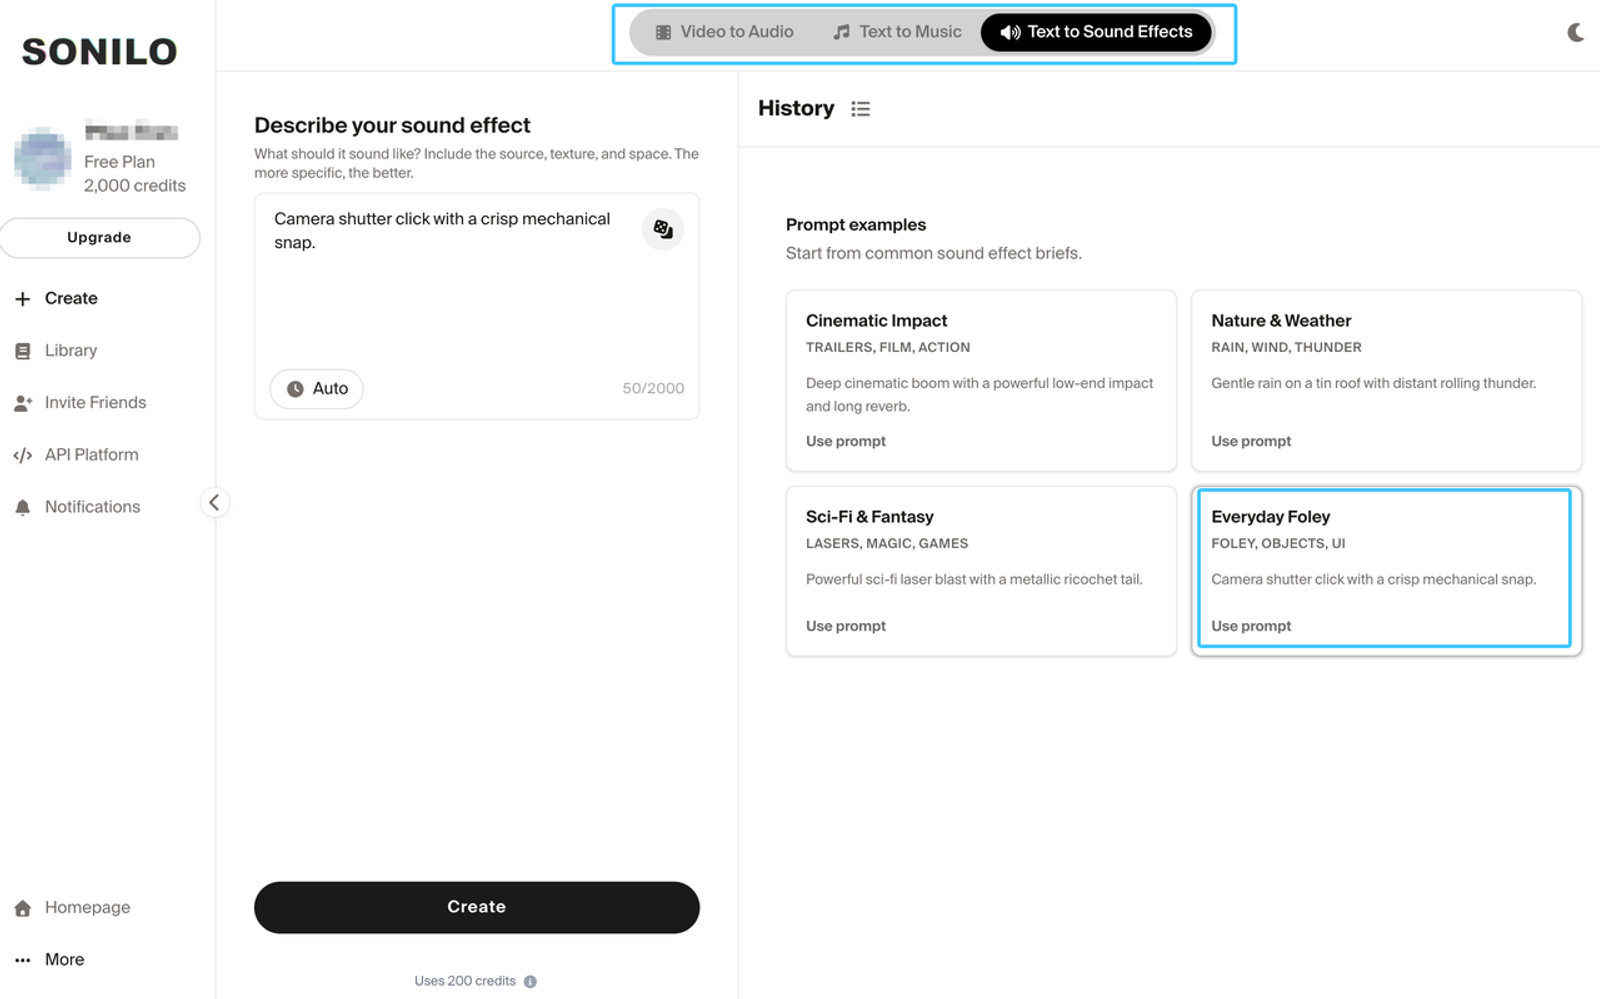This screenshot has width=1600, height=999.
Task: Click the film icon on Video to Audio
Action: [x=663, y=32]
